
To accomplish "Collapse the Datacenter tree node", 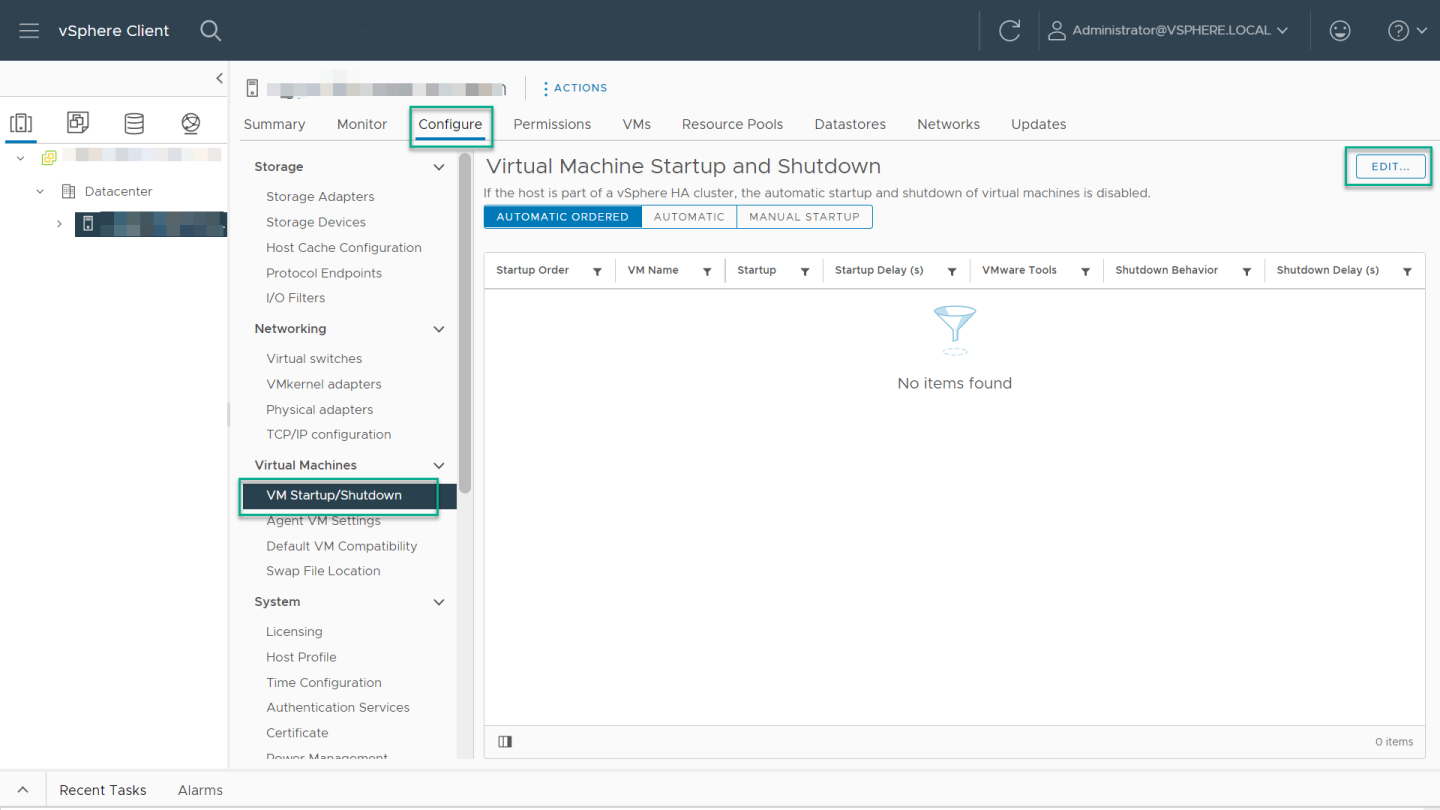I will (x=40, y=191).
